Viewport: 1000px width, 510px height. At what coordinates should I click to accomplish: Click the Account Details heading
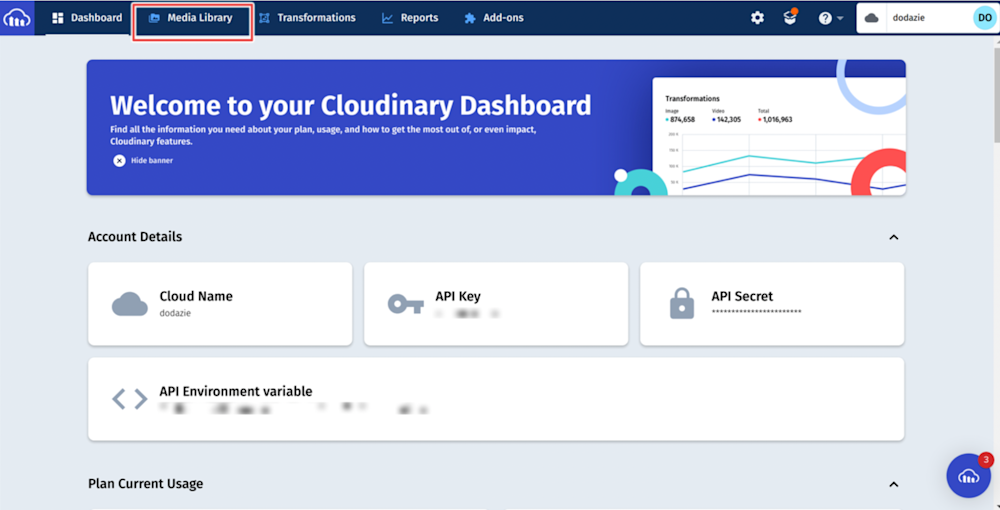(135, 237)
